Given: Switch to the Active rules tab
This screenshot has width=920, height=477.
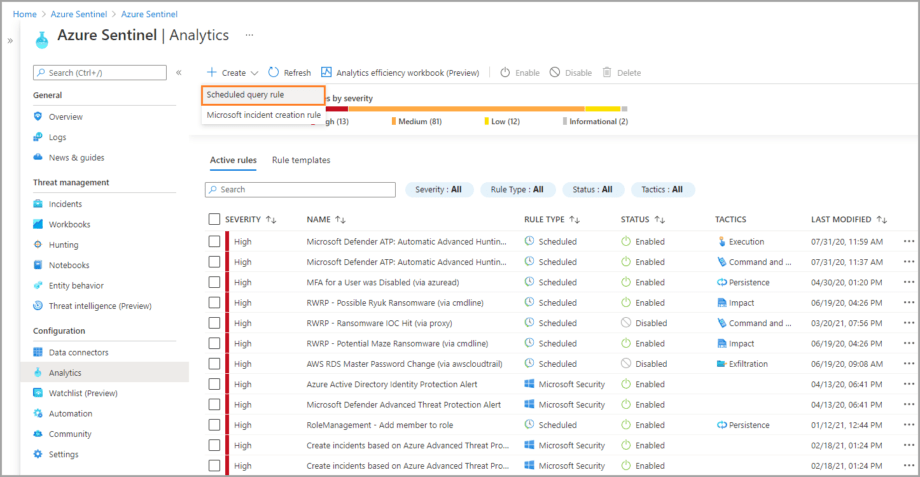Looking at the screenshot, I should (x=233, y=160).
